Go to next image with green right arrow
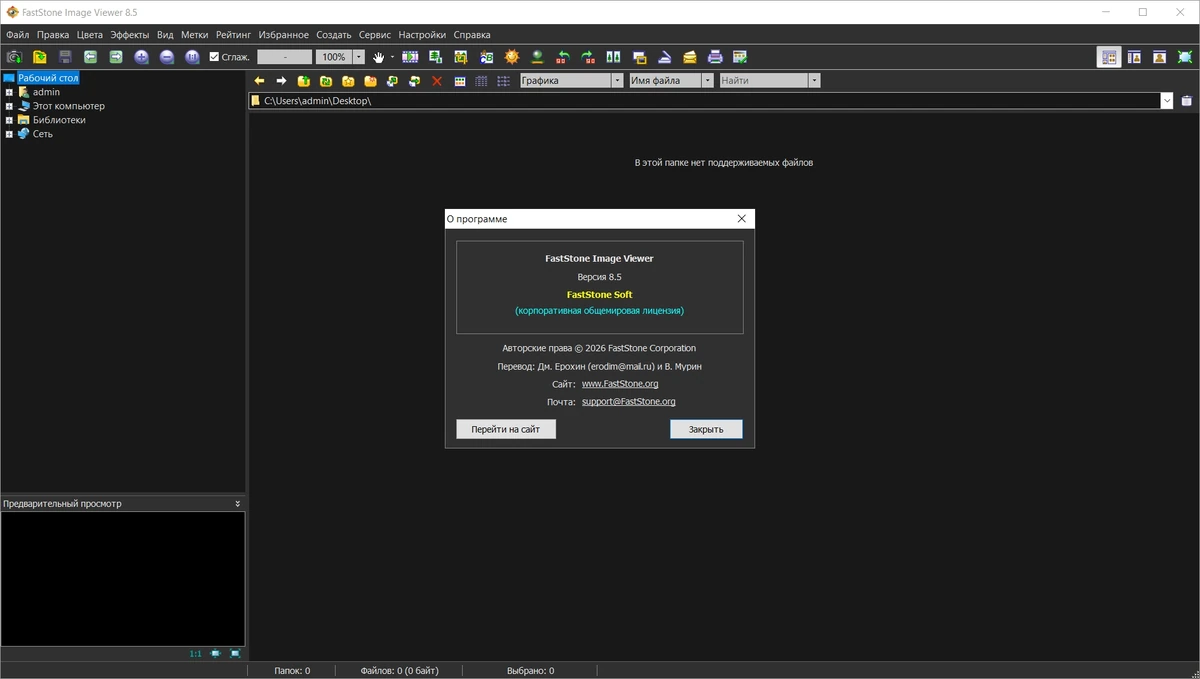1200x679 pixels. 116,57
